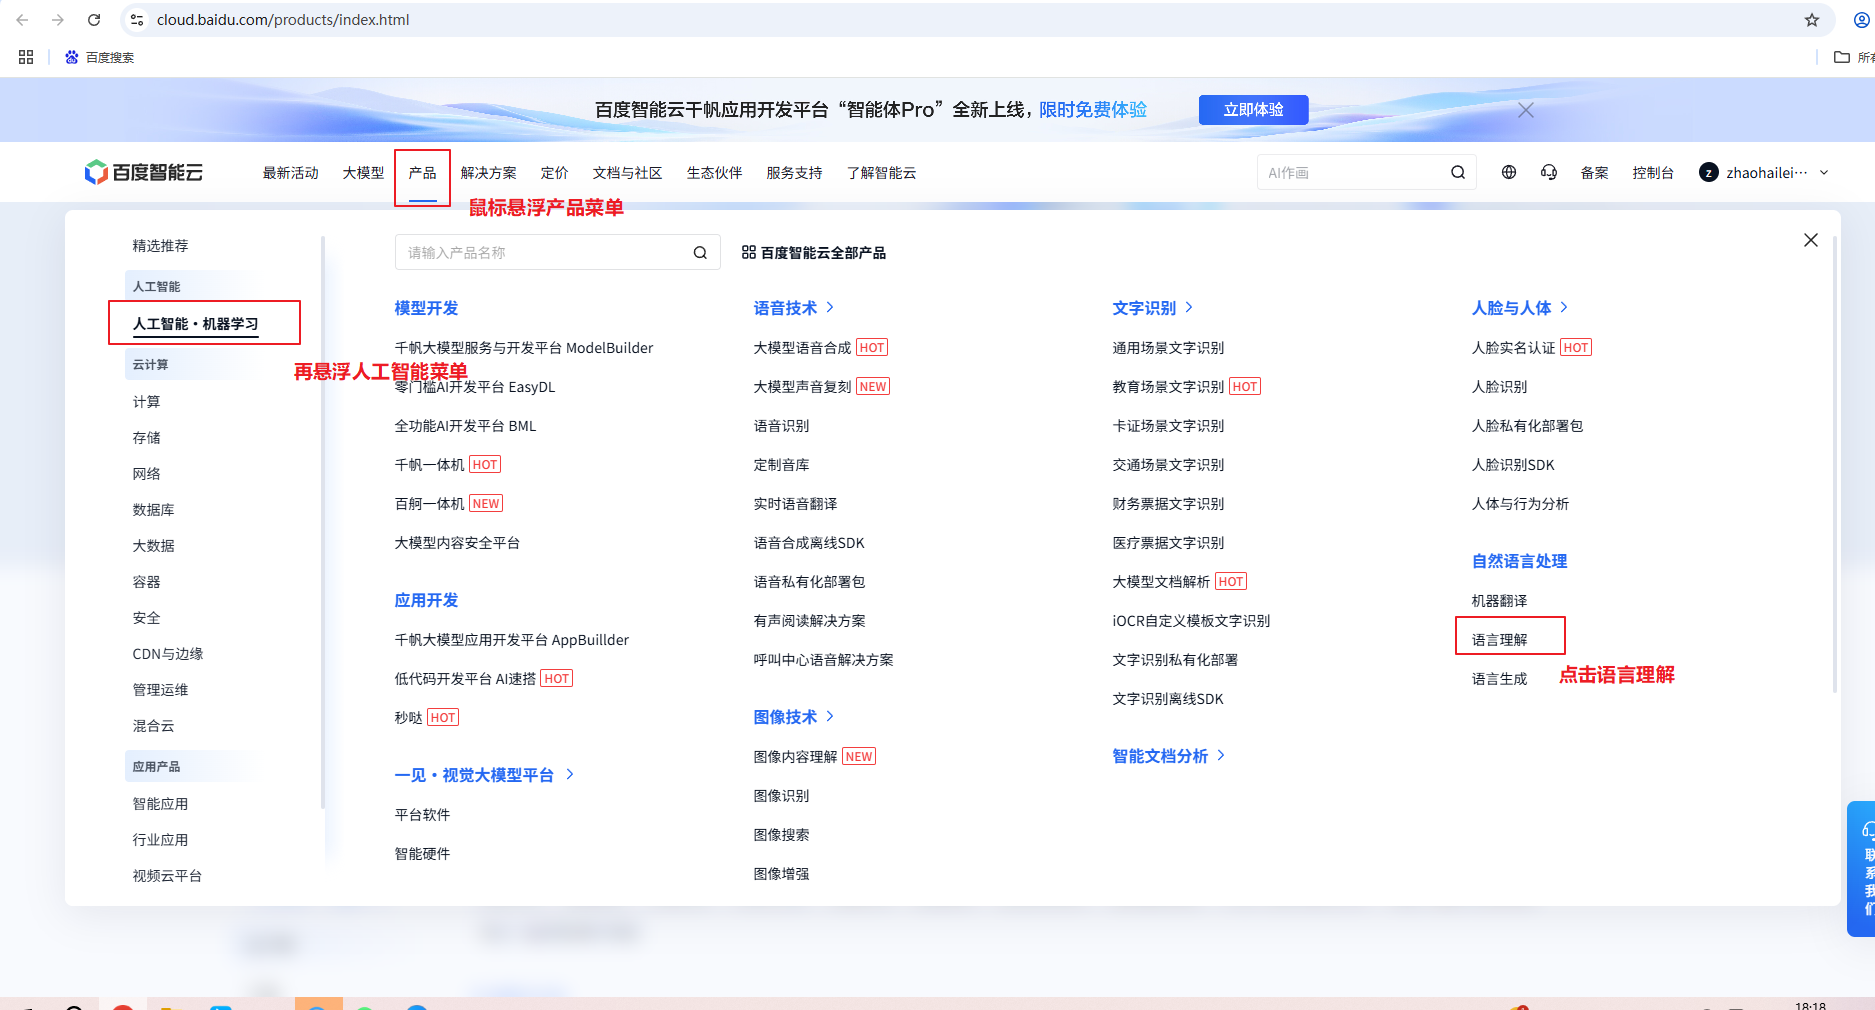Image resolution: width=1875 pixels, height=1010 pixels.
Task: Open 千帆大模型应用开发平台 AppBuillder link
Action: click(x=512, y=640)
